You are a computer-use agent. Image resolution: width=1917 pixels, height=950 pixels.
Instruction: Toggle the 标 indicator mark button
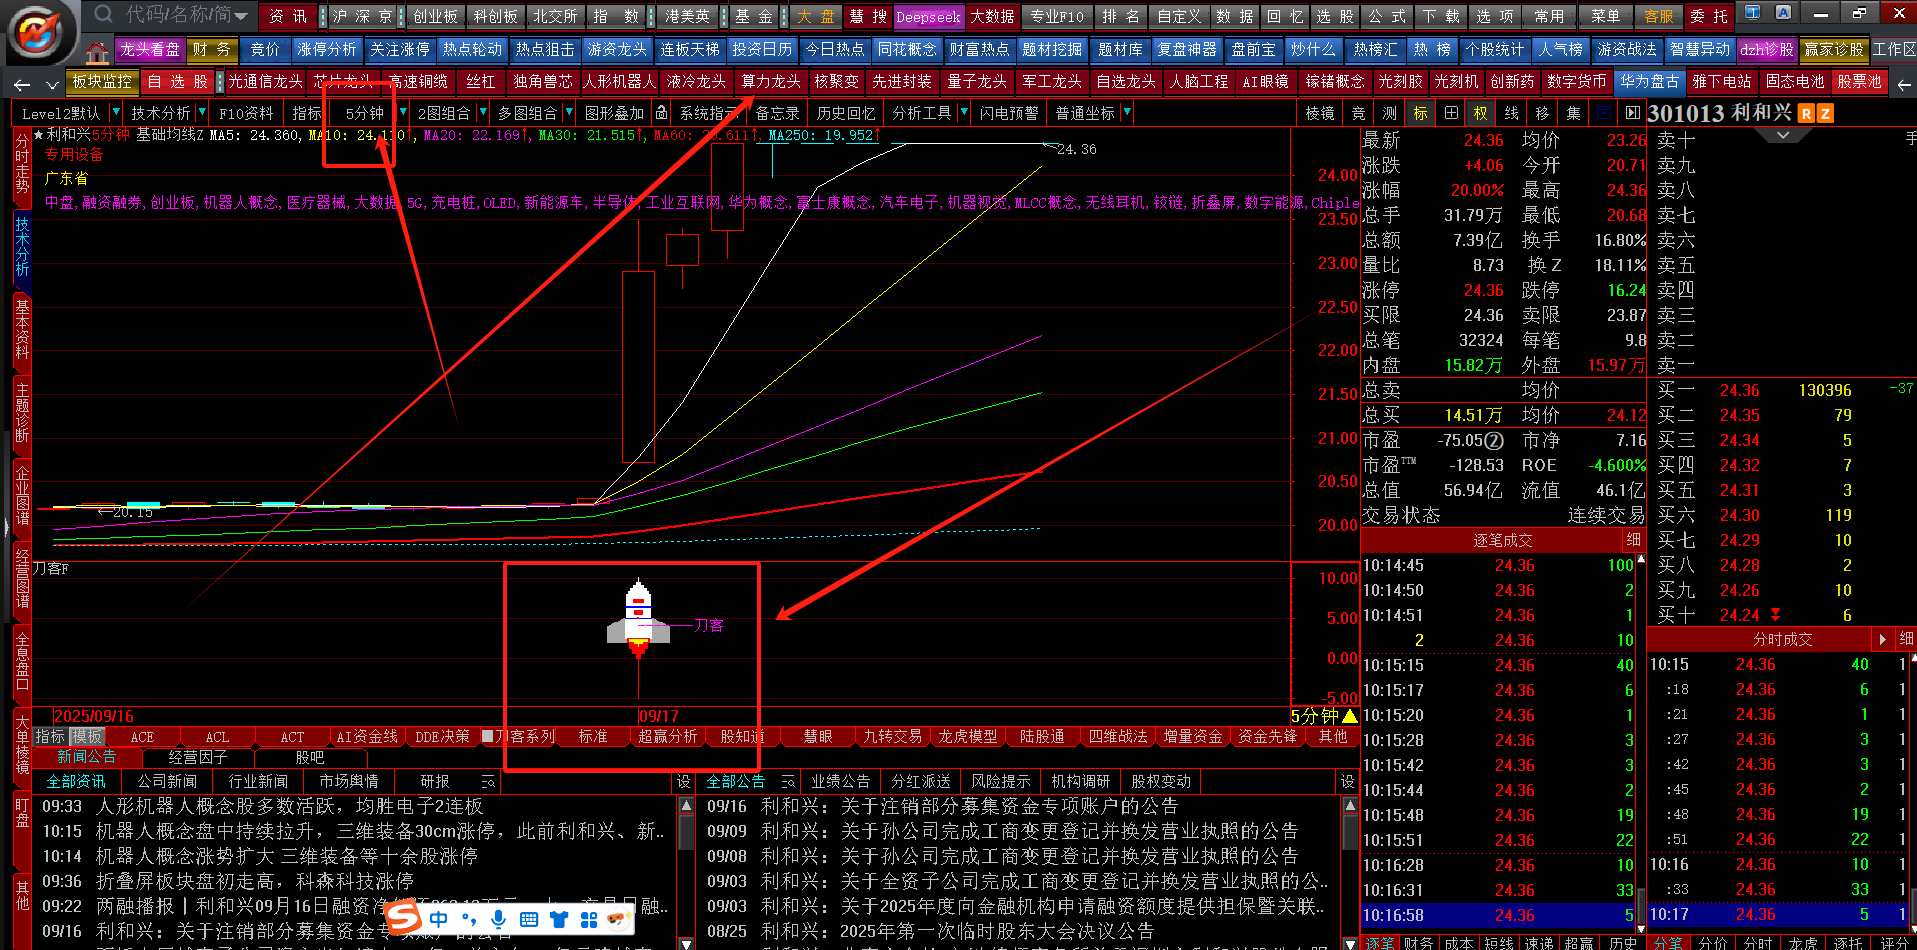point(1420,113)
